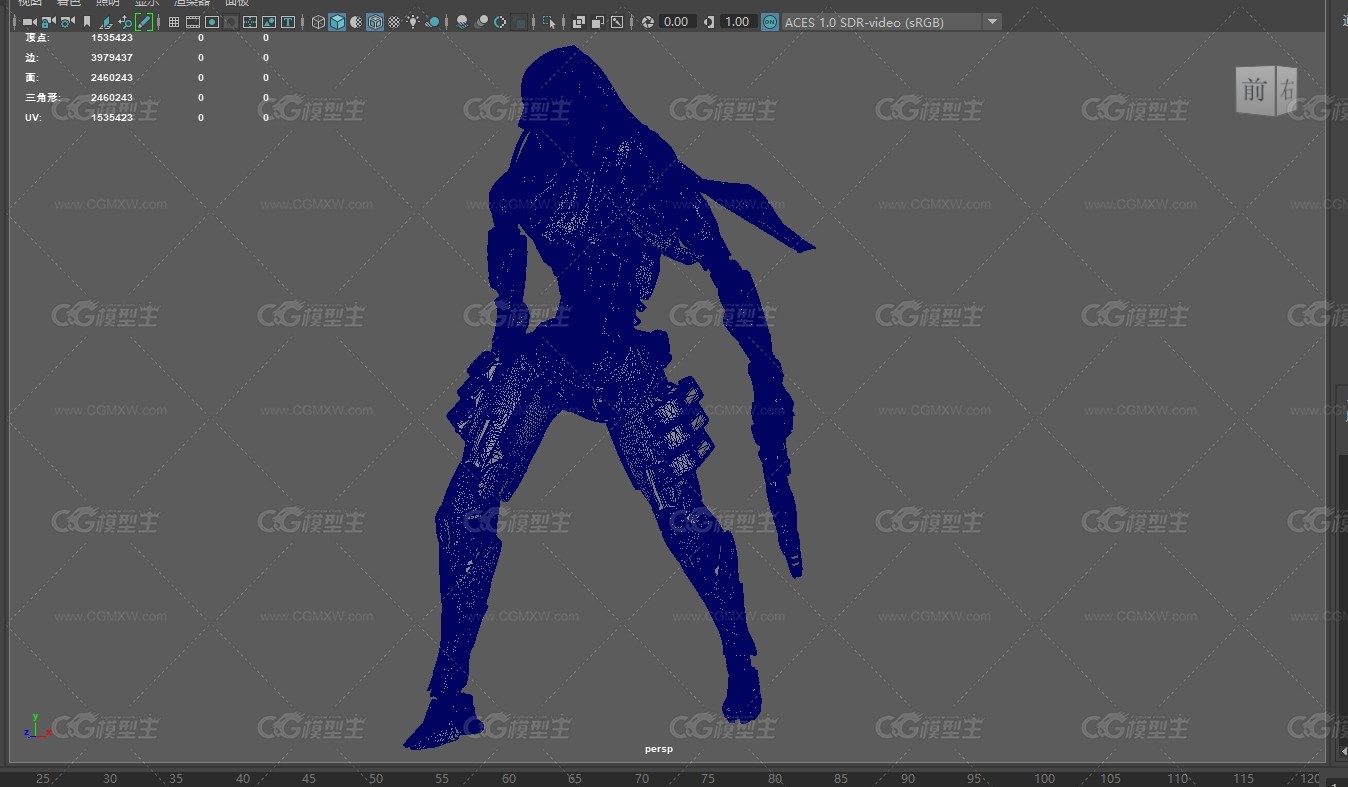This screenshot has height=787, width=1348.
Task: Toggle the Film Gate icon
Action: [193, 21]
